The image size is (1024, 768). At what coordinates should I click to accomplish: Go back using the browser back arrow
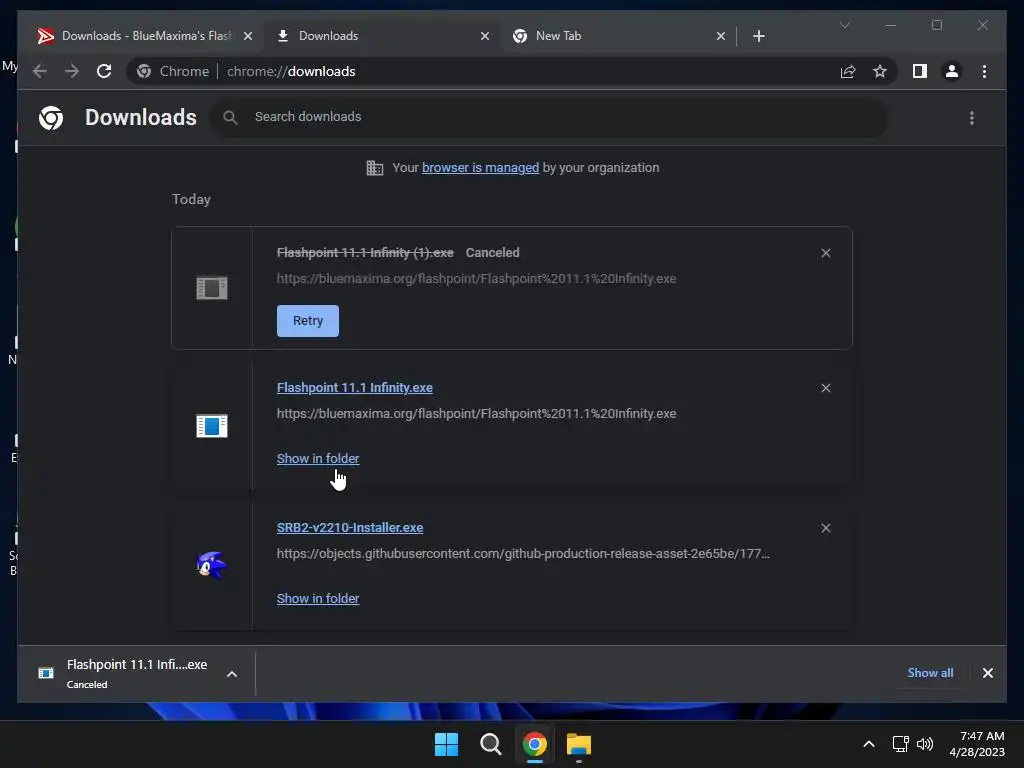coord(40,71)
